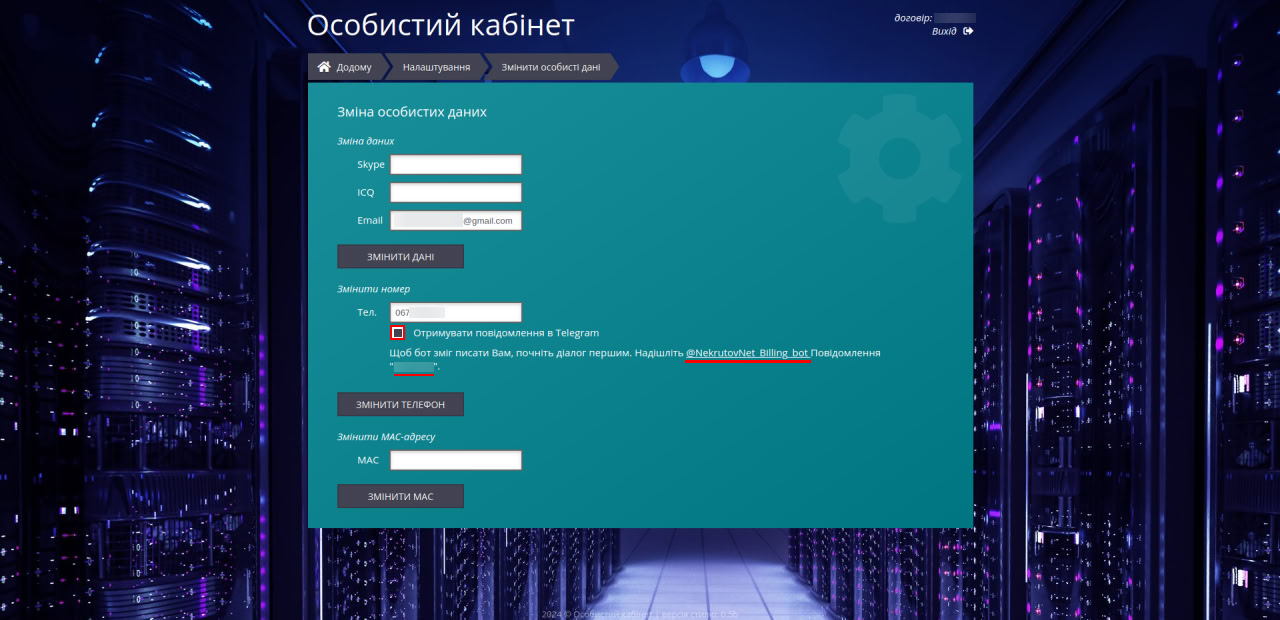Click the large gear settings icon
This screenshot has width=1280, height=620.
(898, 157)
